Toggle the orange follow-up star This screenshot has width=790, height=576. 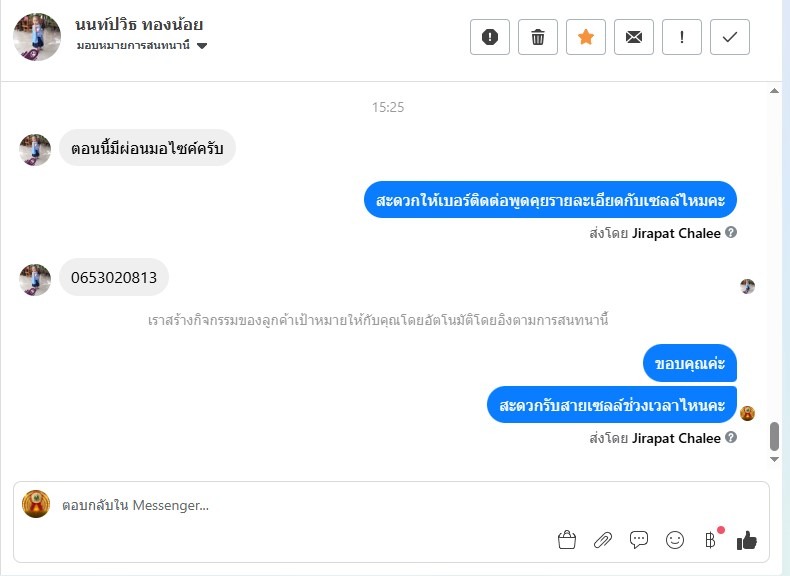pos(585,37)
